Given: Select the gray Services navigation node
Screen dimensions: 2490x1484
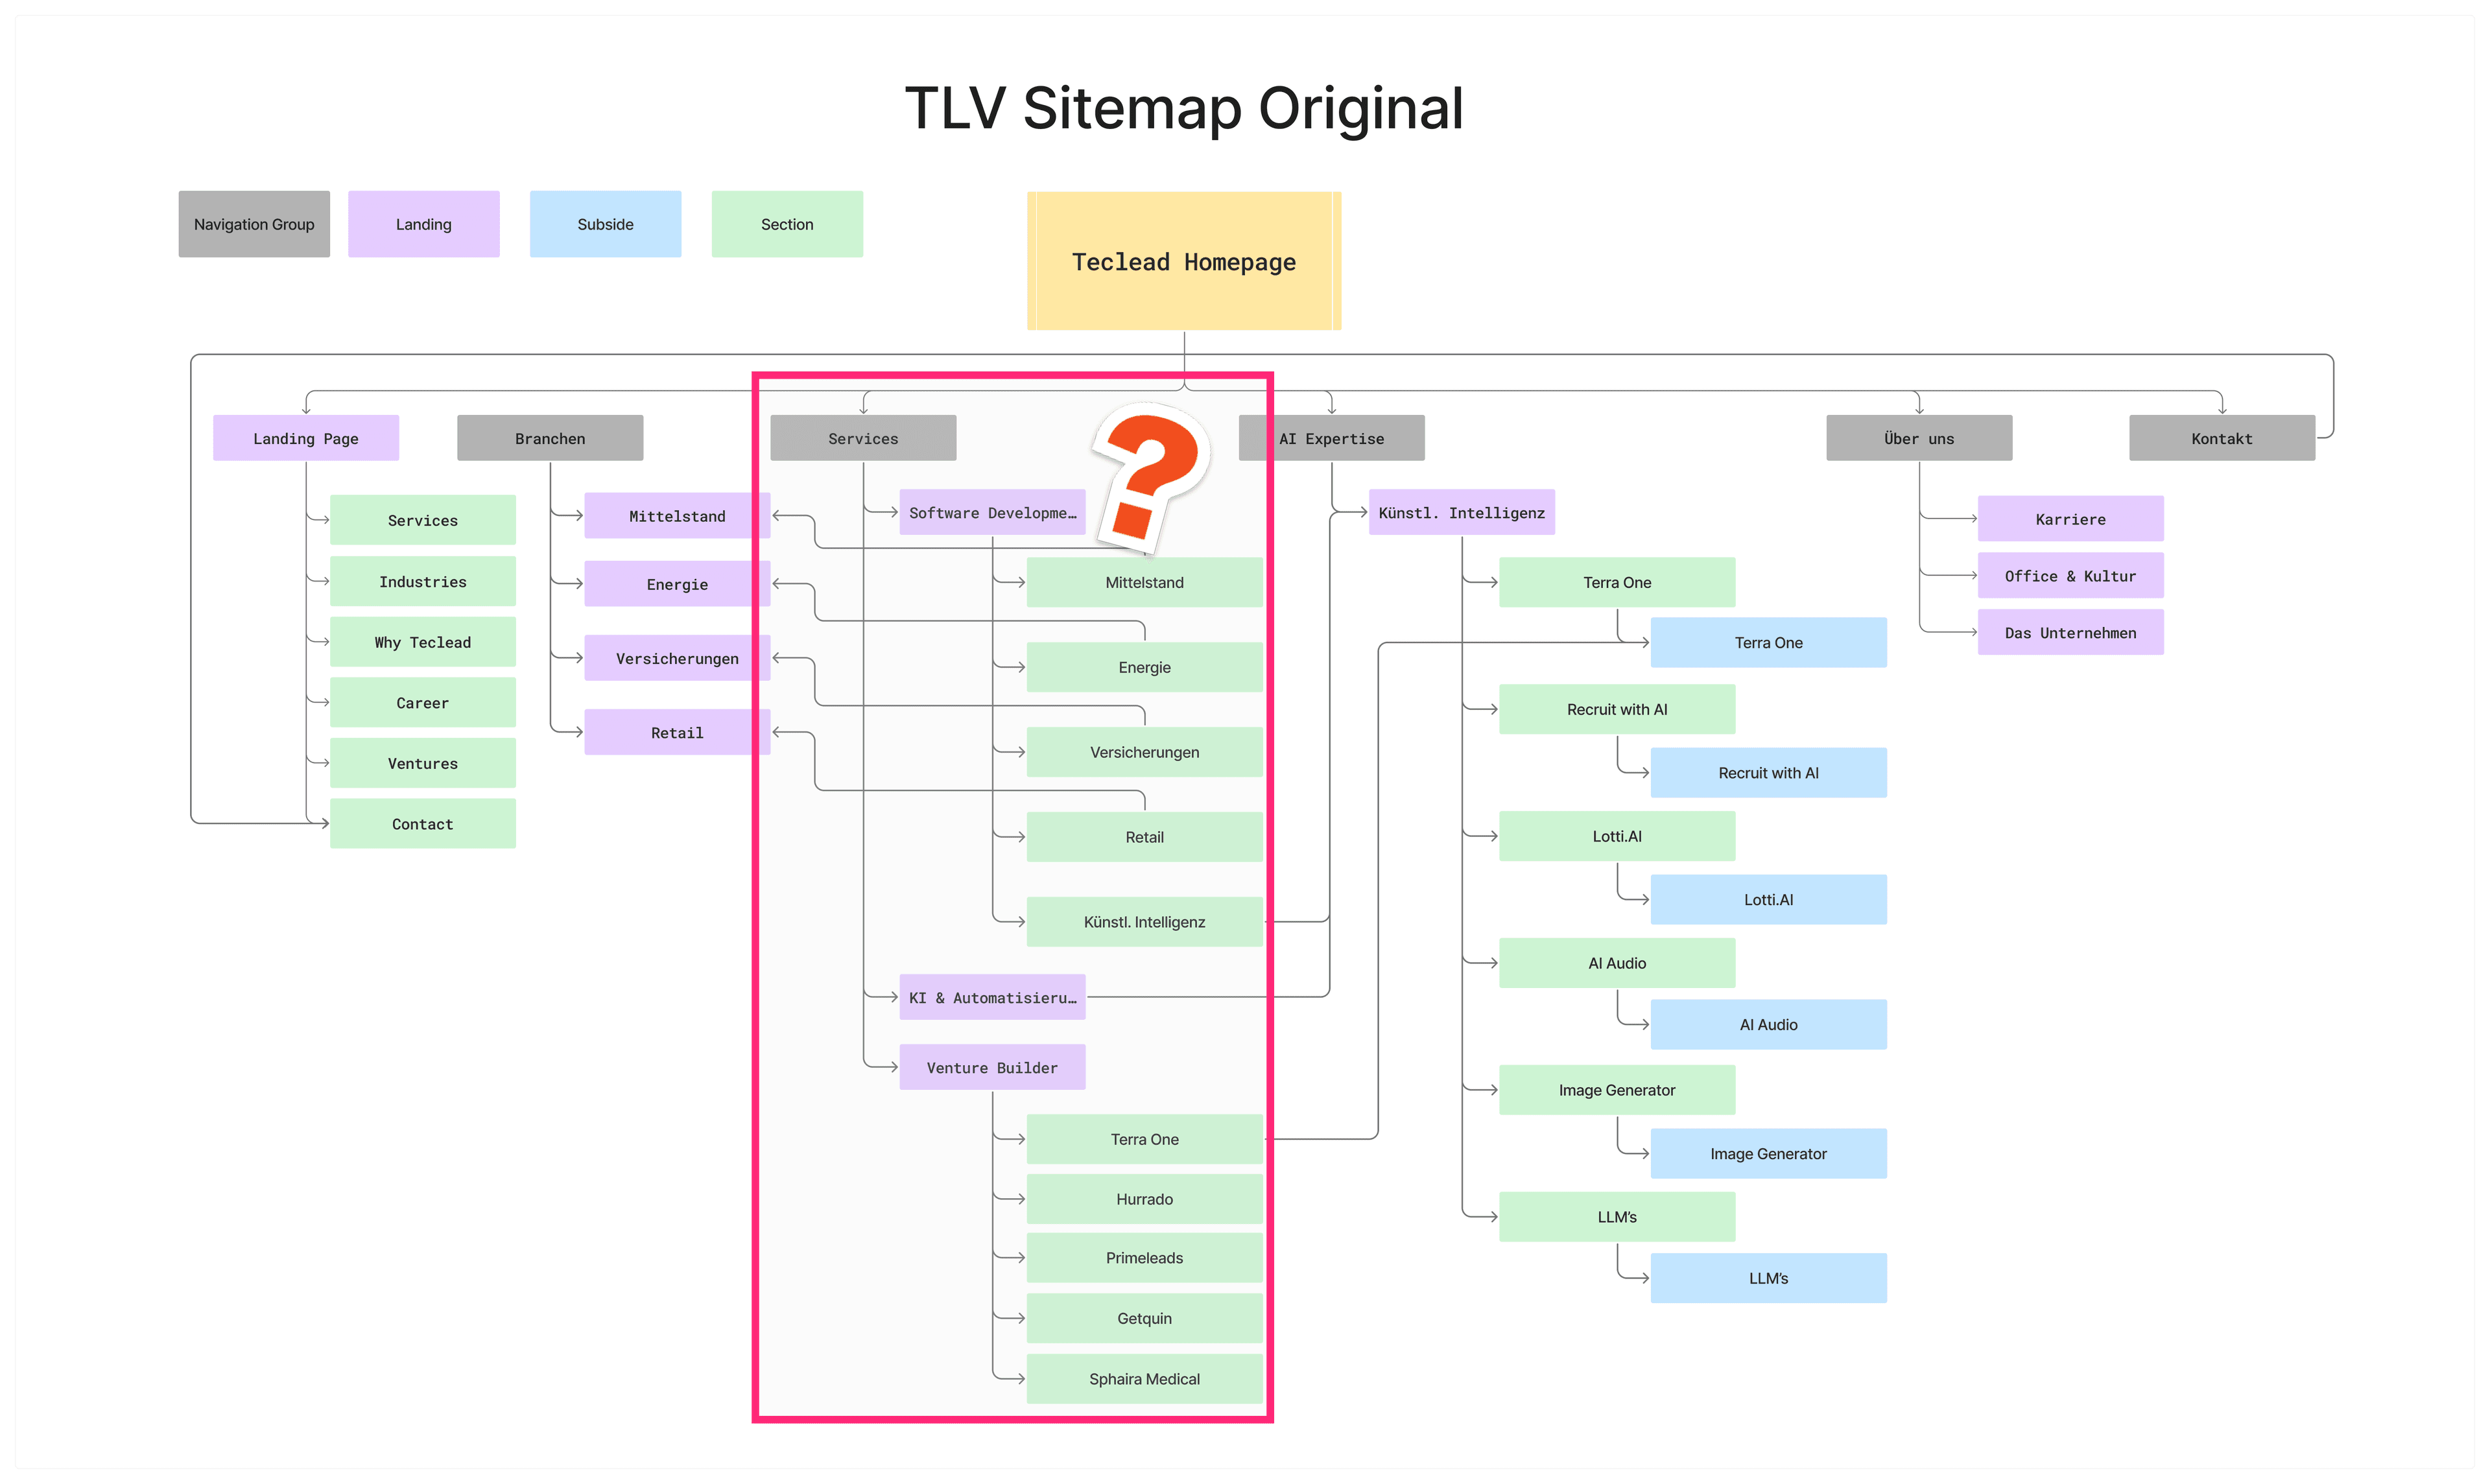Looking at the screenshot, I should (x=863, y=438).
